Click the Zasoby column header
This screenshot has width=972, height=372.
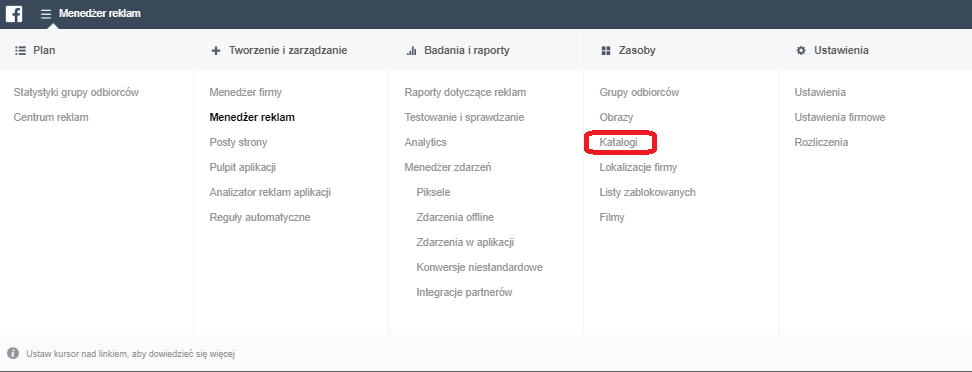(x=637, y=51)
